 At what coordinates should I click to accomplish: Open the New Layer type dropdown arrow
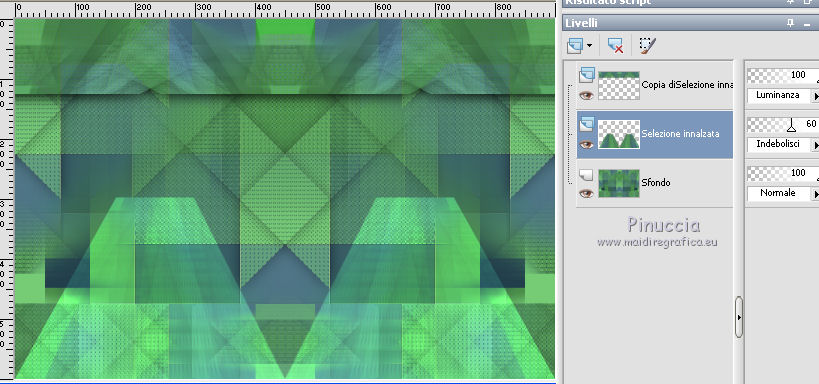click(590, 45)
